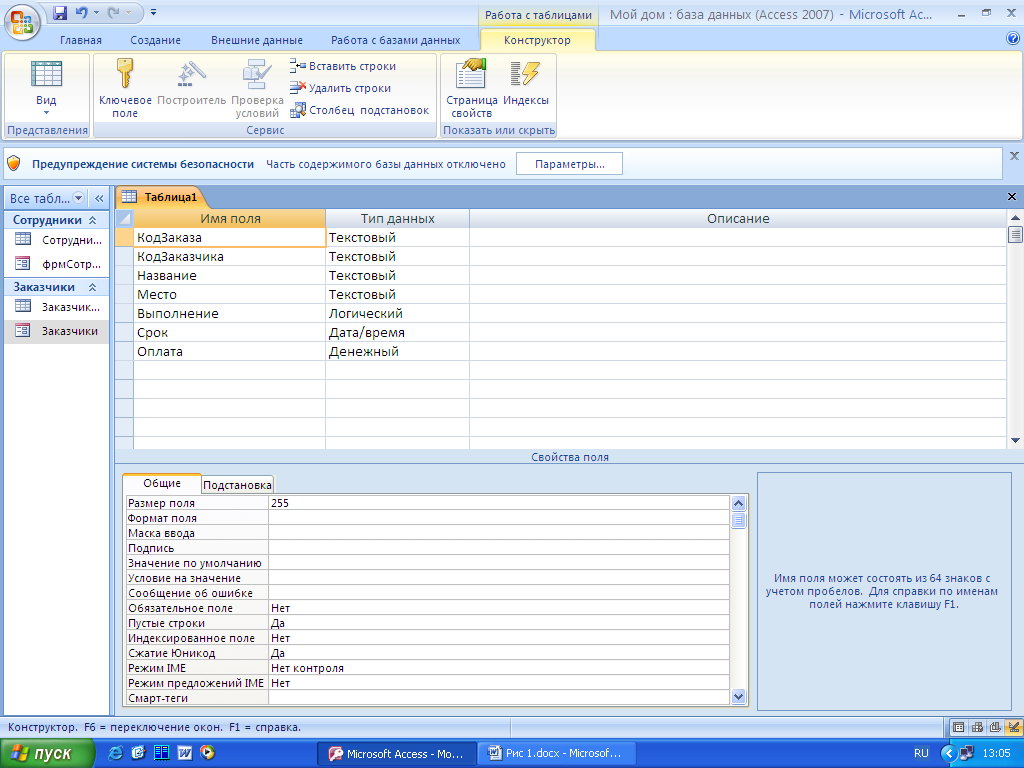Image resolution: width=1024 pixels, height=768 pixels.
Task: Open media player from quick launch
Action: point(208,753)
